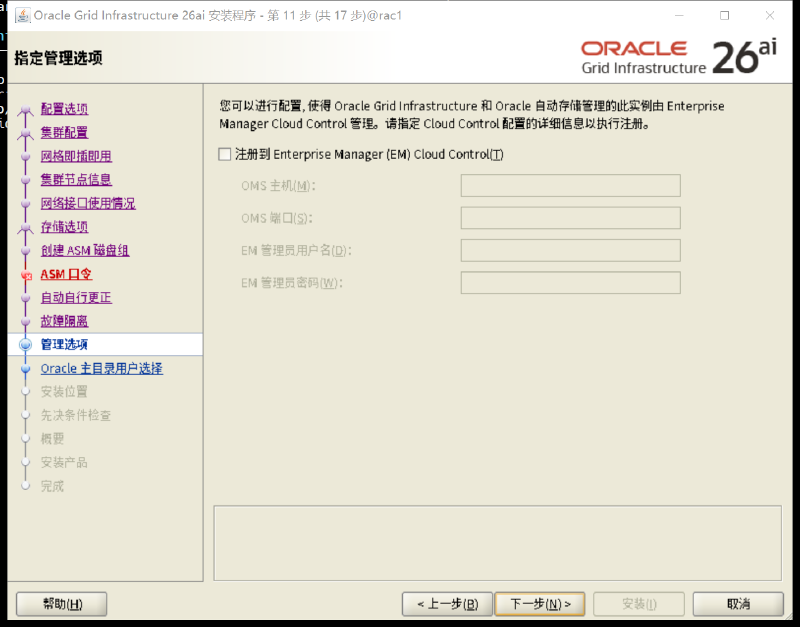
Task: Minimize the installer window
Action: (x=679, y=15)
